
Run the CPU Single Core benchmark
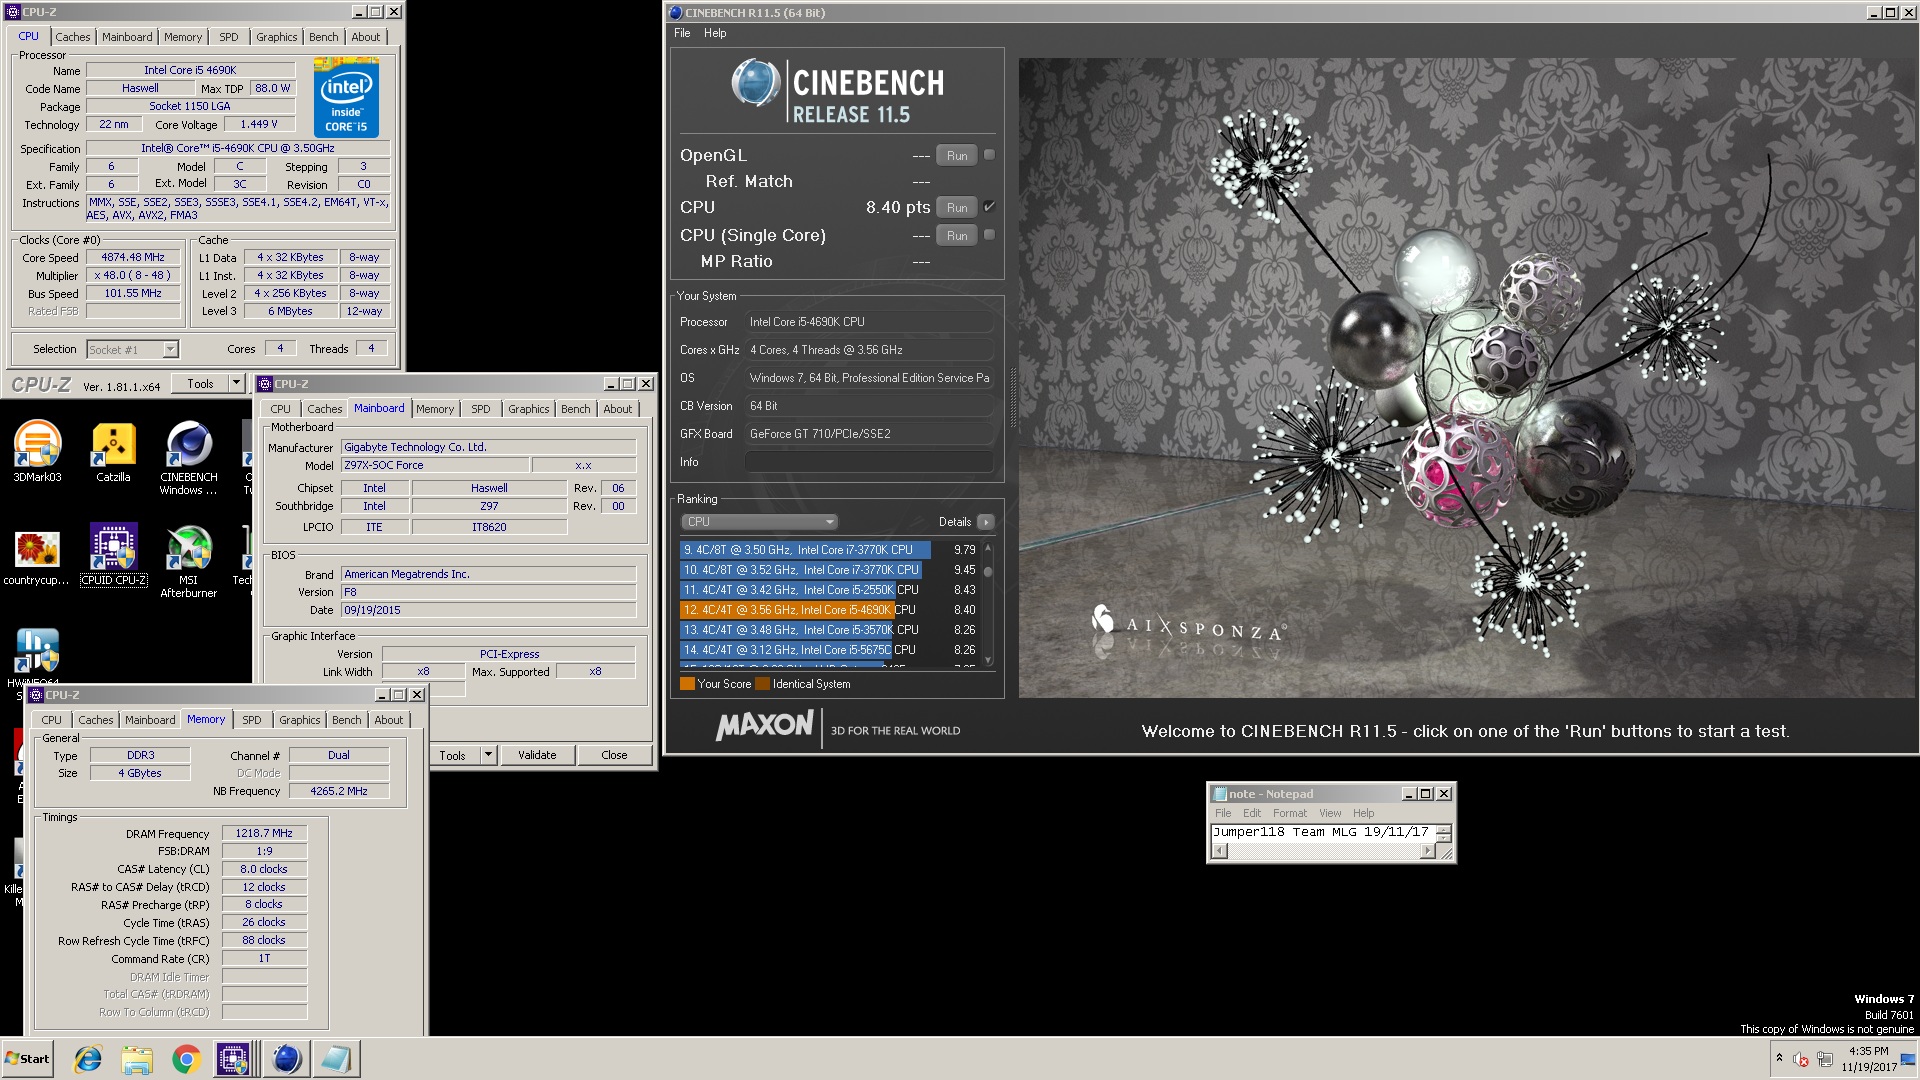(x=957, y=235)
